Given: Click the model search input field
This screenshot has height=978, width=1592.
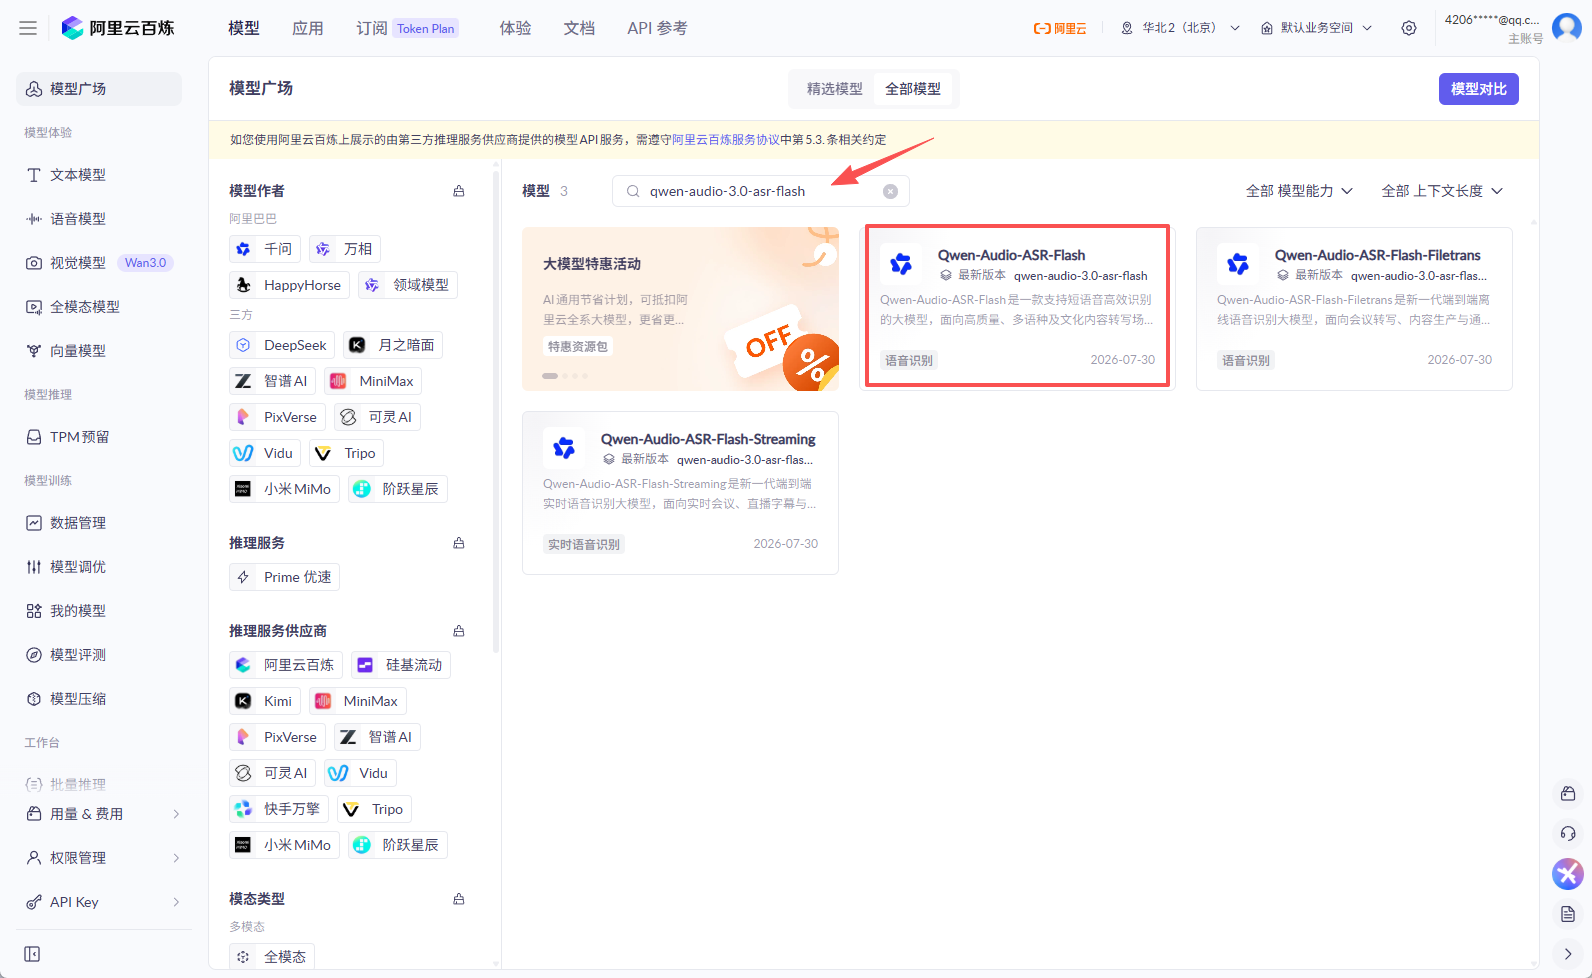Looking at the screenshot, I should [x=760, y=191].
